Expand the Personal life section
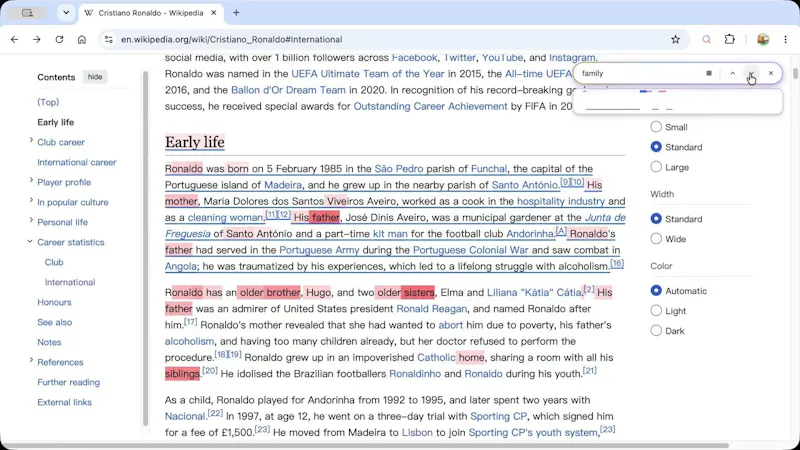The image size is (800, 450). [31, 220]
